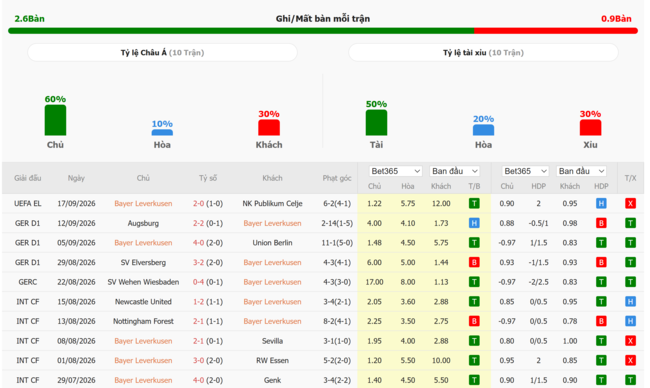Screen dimensions: 650x388
Task: Click green T/X badge in Augsburg row
Action: (x=630, y=223)
